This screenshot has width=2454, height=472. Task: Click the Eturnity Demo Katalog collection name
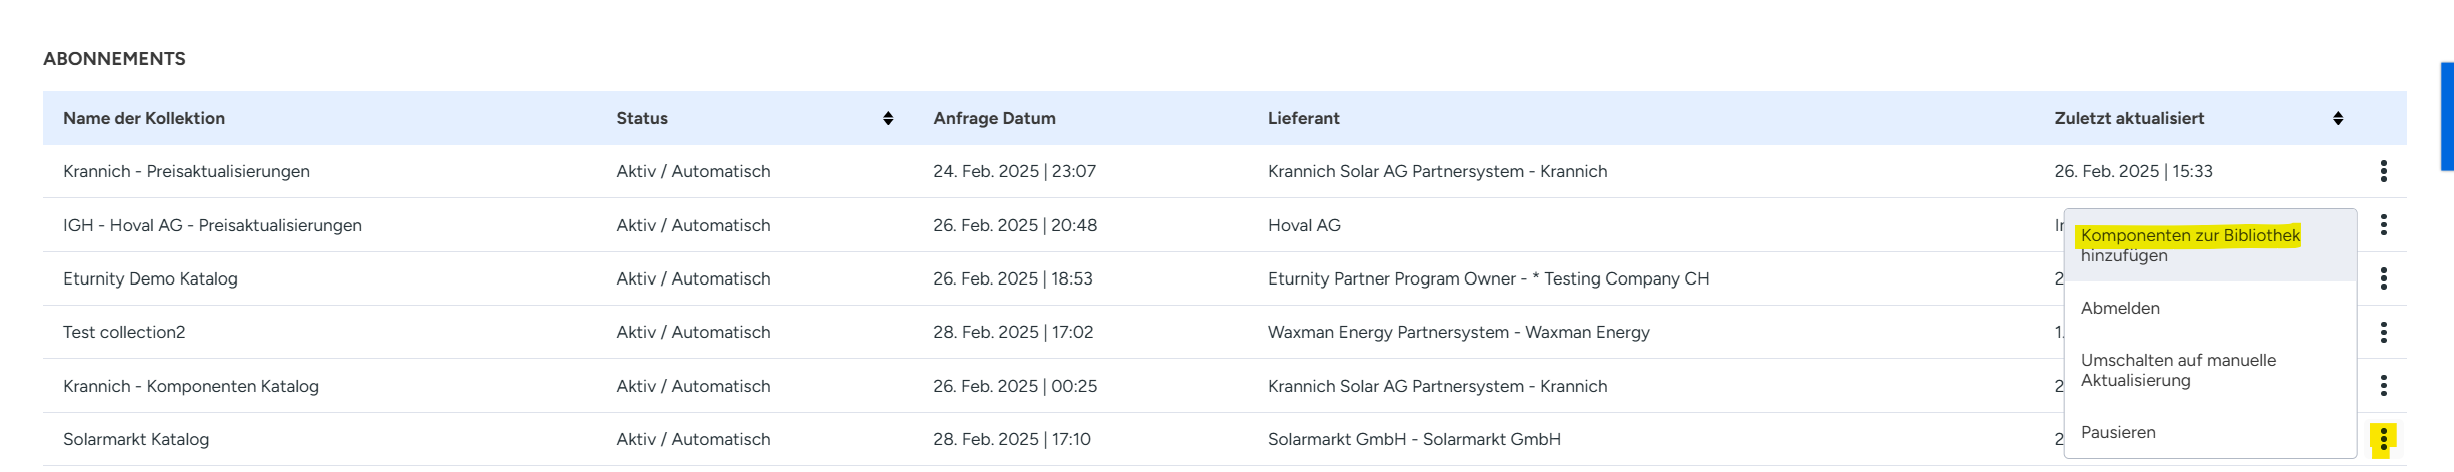[x=150, y=279]
